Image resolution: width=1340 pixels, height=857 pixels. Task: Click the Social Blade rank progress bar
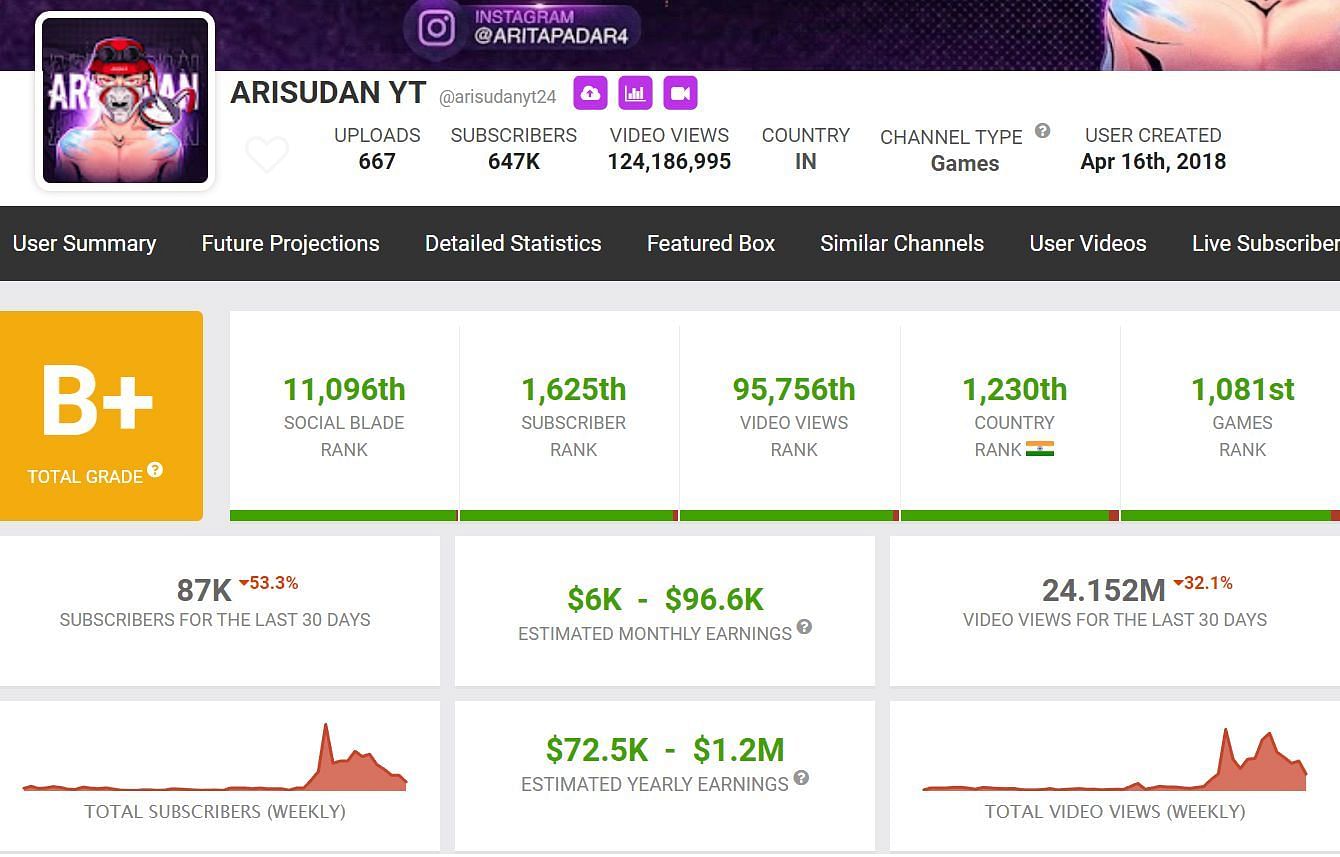[344, 516]
